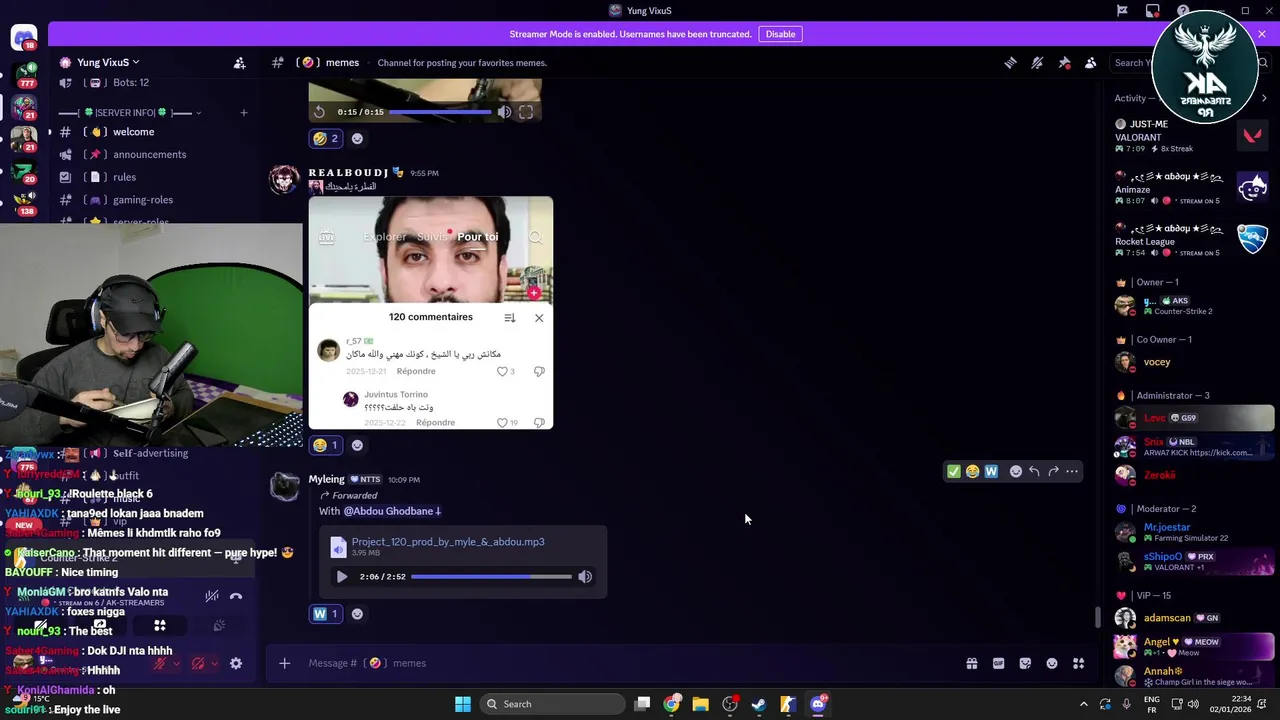Enter fullscreen on the video player
1280x720 pixels.
click(526, 112)
